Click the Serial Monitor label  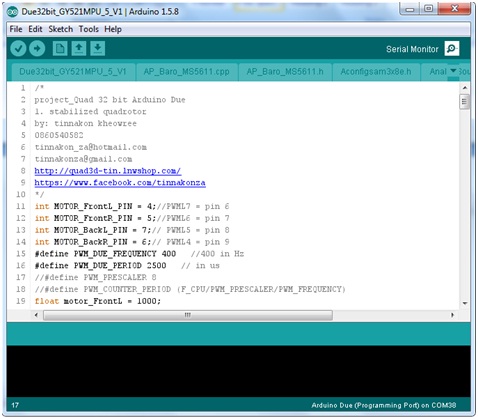[x=412, y=49]
